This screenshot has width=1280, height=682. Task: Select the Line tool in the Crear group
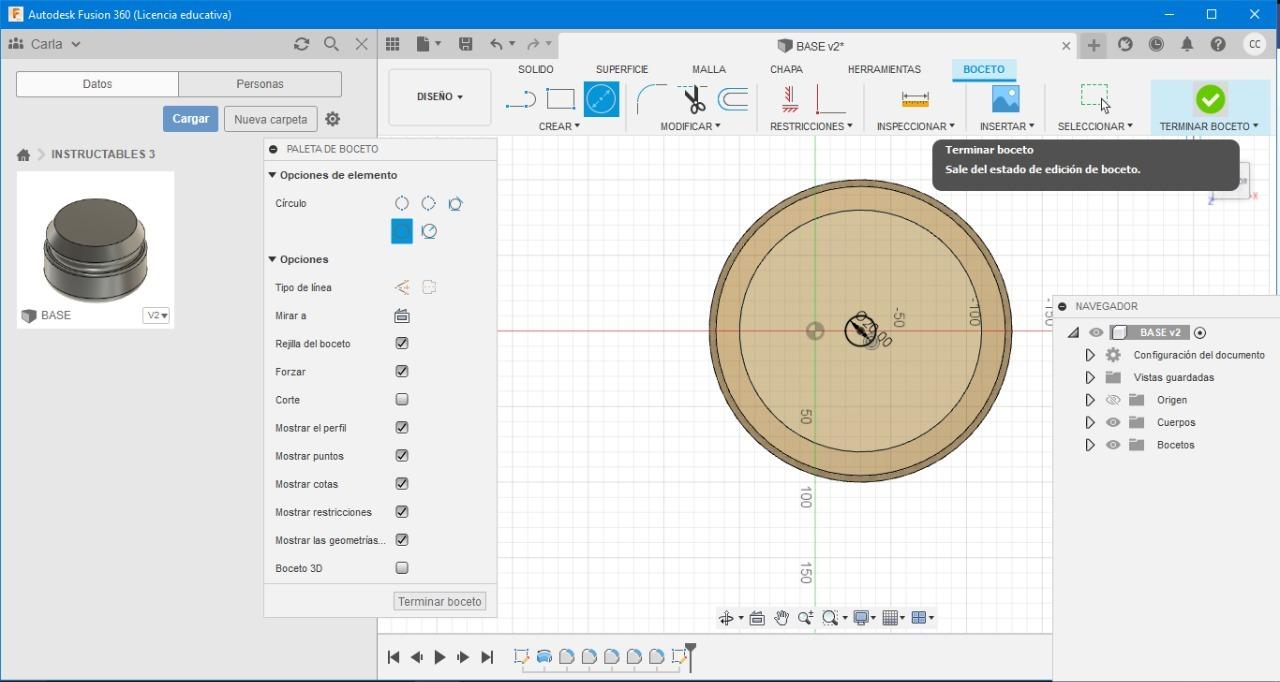[x=520, y=99]
